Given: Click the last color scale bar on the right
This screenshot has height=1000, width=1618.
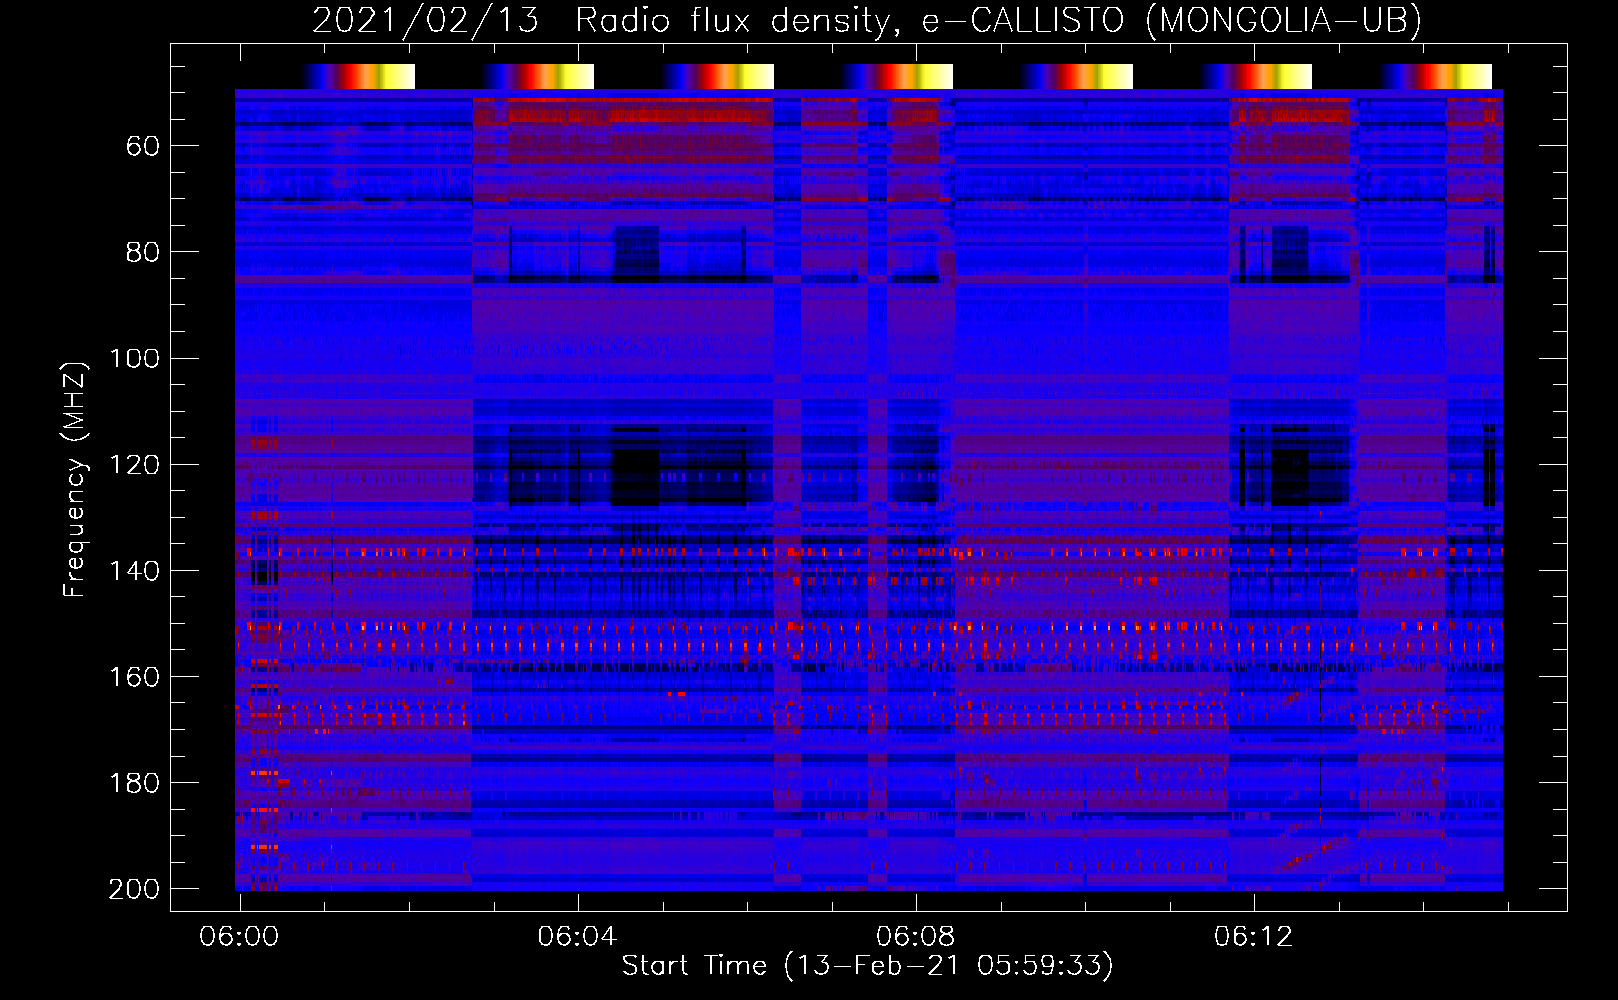Looking at the screenshot, I should [x=1436, y=76].
